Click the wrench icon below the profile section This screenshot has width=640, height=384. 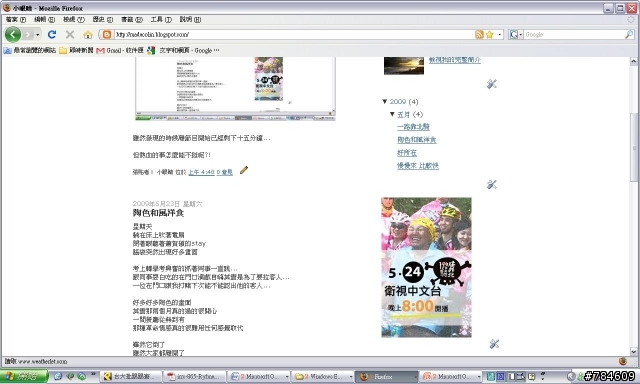[491, 84]
